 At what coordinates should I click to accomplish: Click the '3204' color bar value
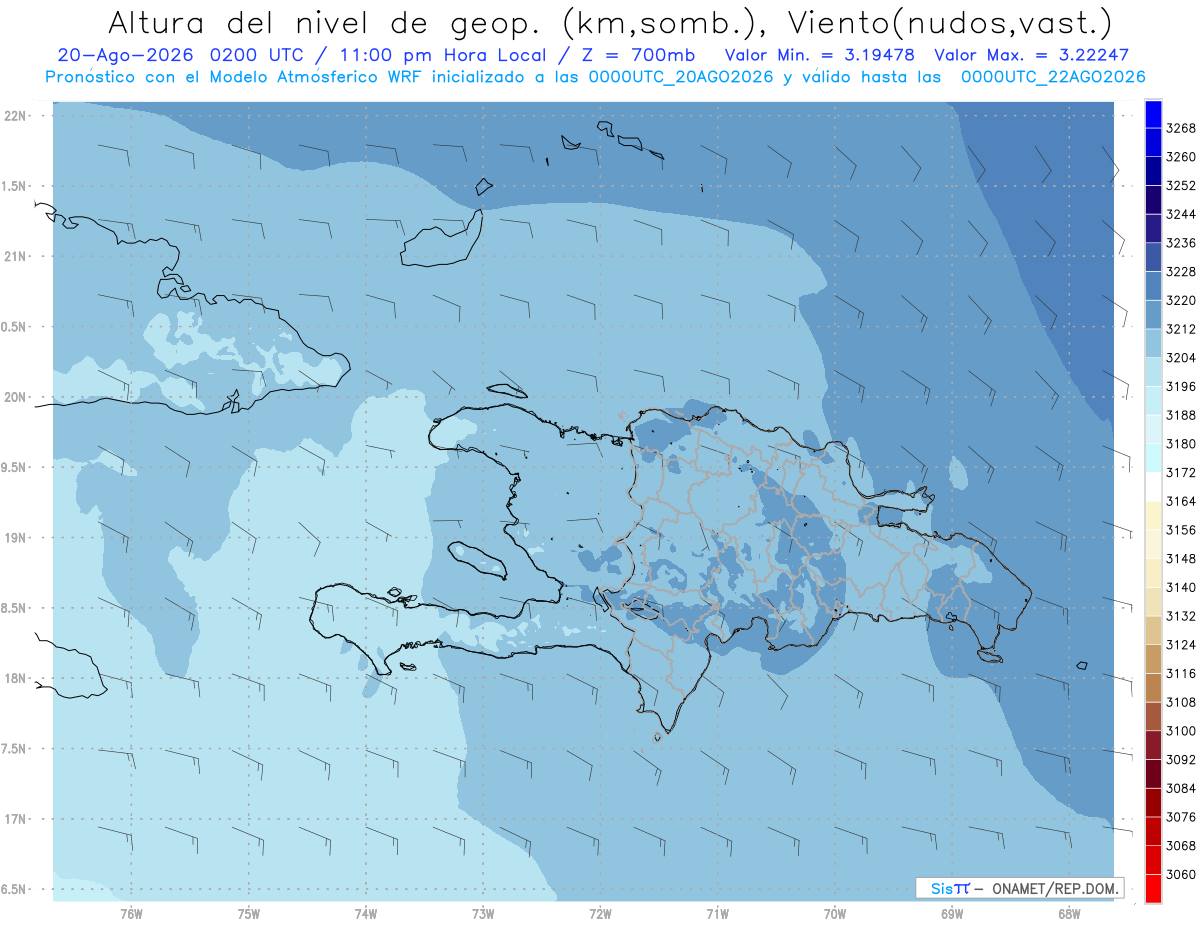(1181, 358)
